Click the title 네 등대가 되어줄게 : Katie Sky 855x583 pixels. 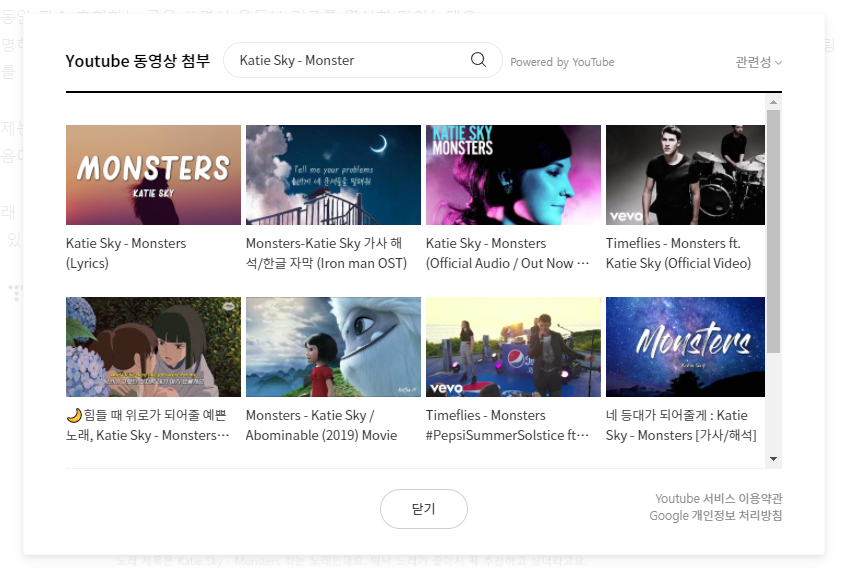pyautogui.click(x=681, y=425)
